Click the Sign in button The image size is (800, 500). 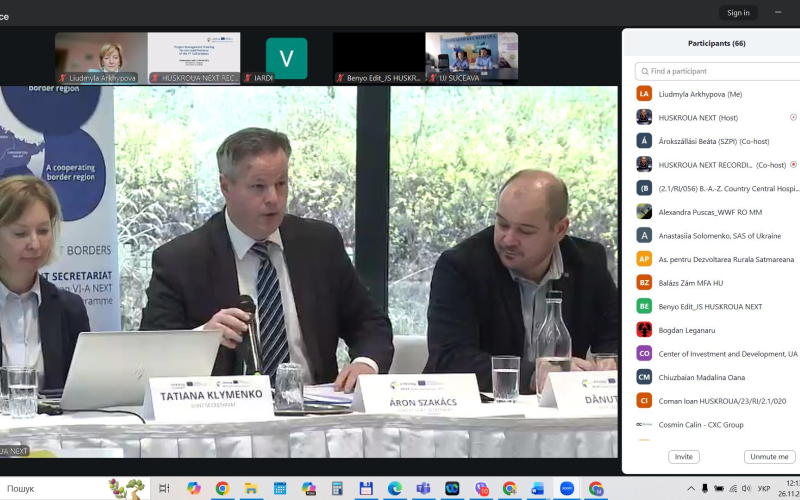[x=738, y=13]
